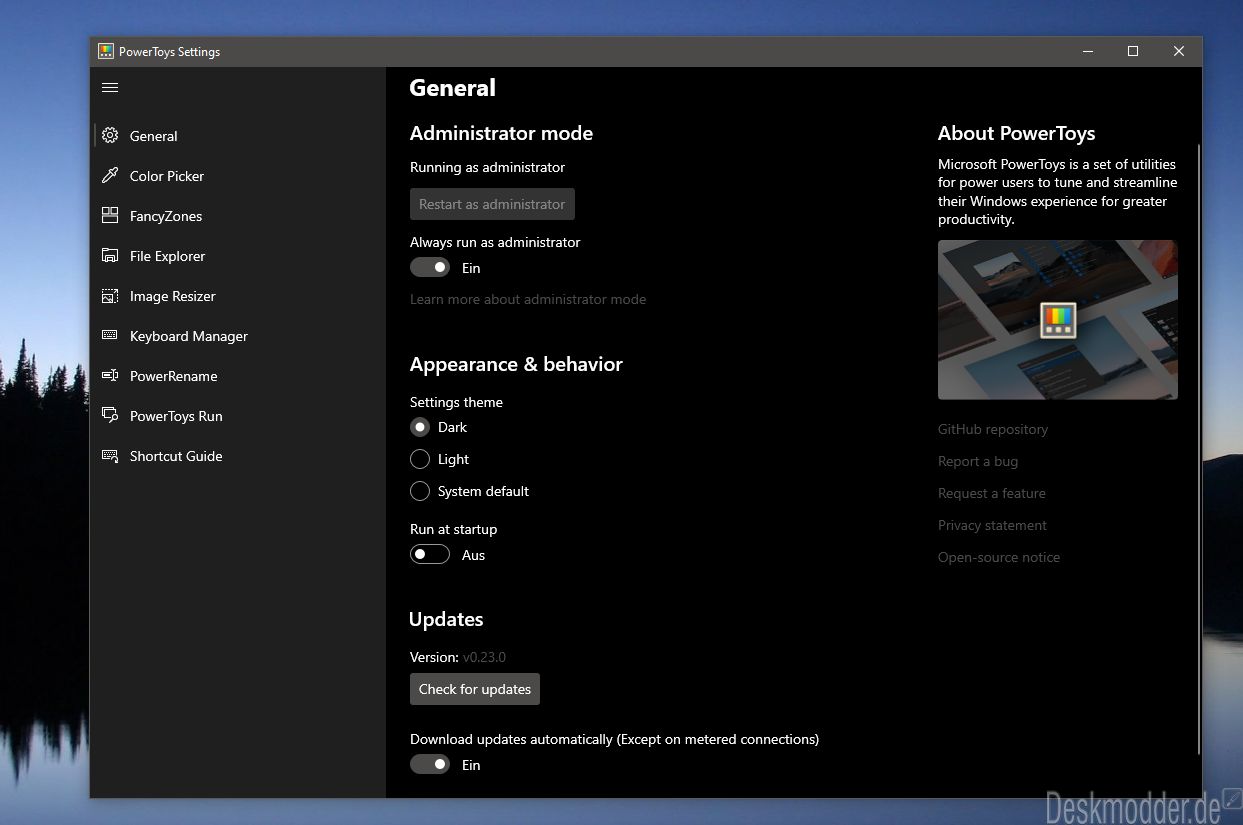Click the Color Picker eyedropper icon
The height and width of the screenshot is (825, 1243).
tap(110, 176)
